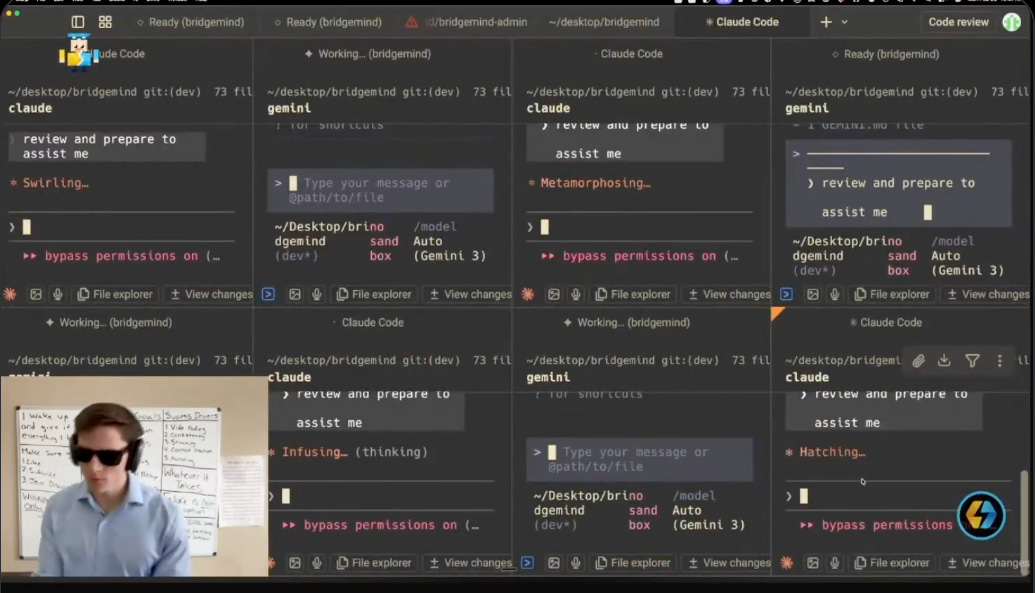
Task: Click the floating lightning bolt button
Action: pos(981,515)
